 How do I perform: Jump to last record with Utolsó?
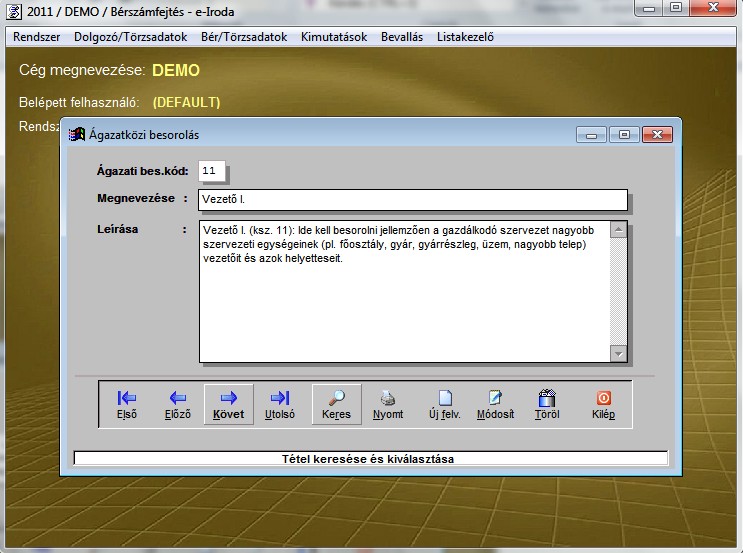280,404
